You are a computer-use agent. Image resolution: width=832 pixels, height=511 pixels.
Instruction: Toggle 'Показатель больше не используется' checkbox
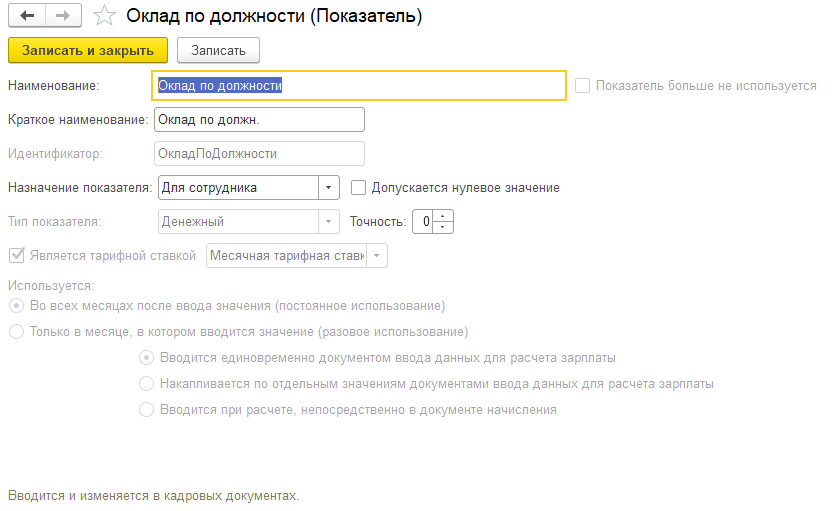(583, 86)
